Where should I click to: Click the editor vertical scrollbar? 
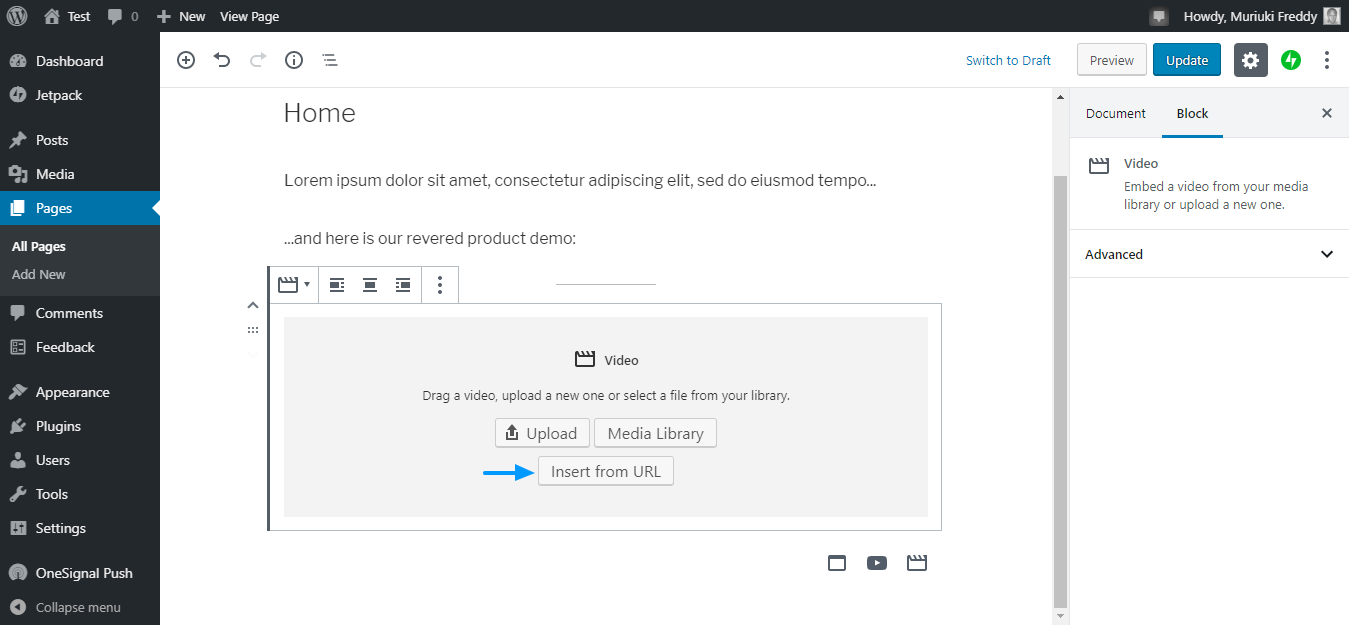[1061, 390]
